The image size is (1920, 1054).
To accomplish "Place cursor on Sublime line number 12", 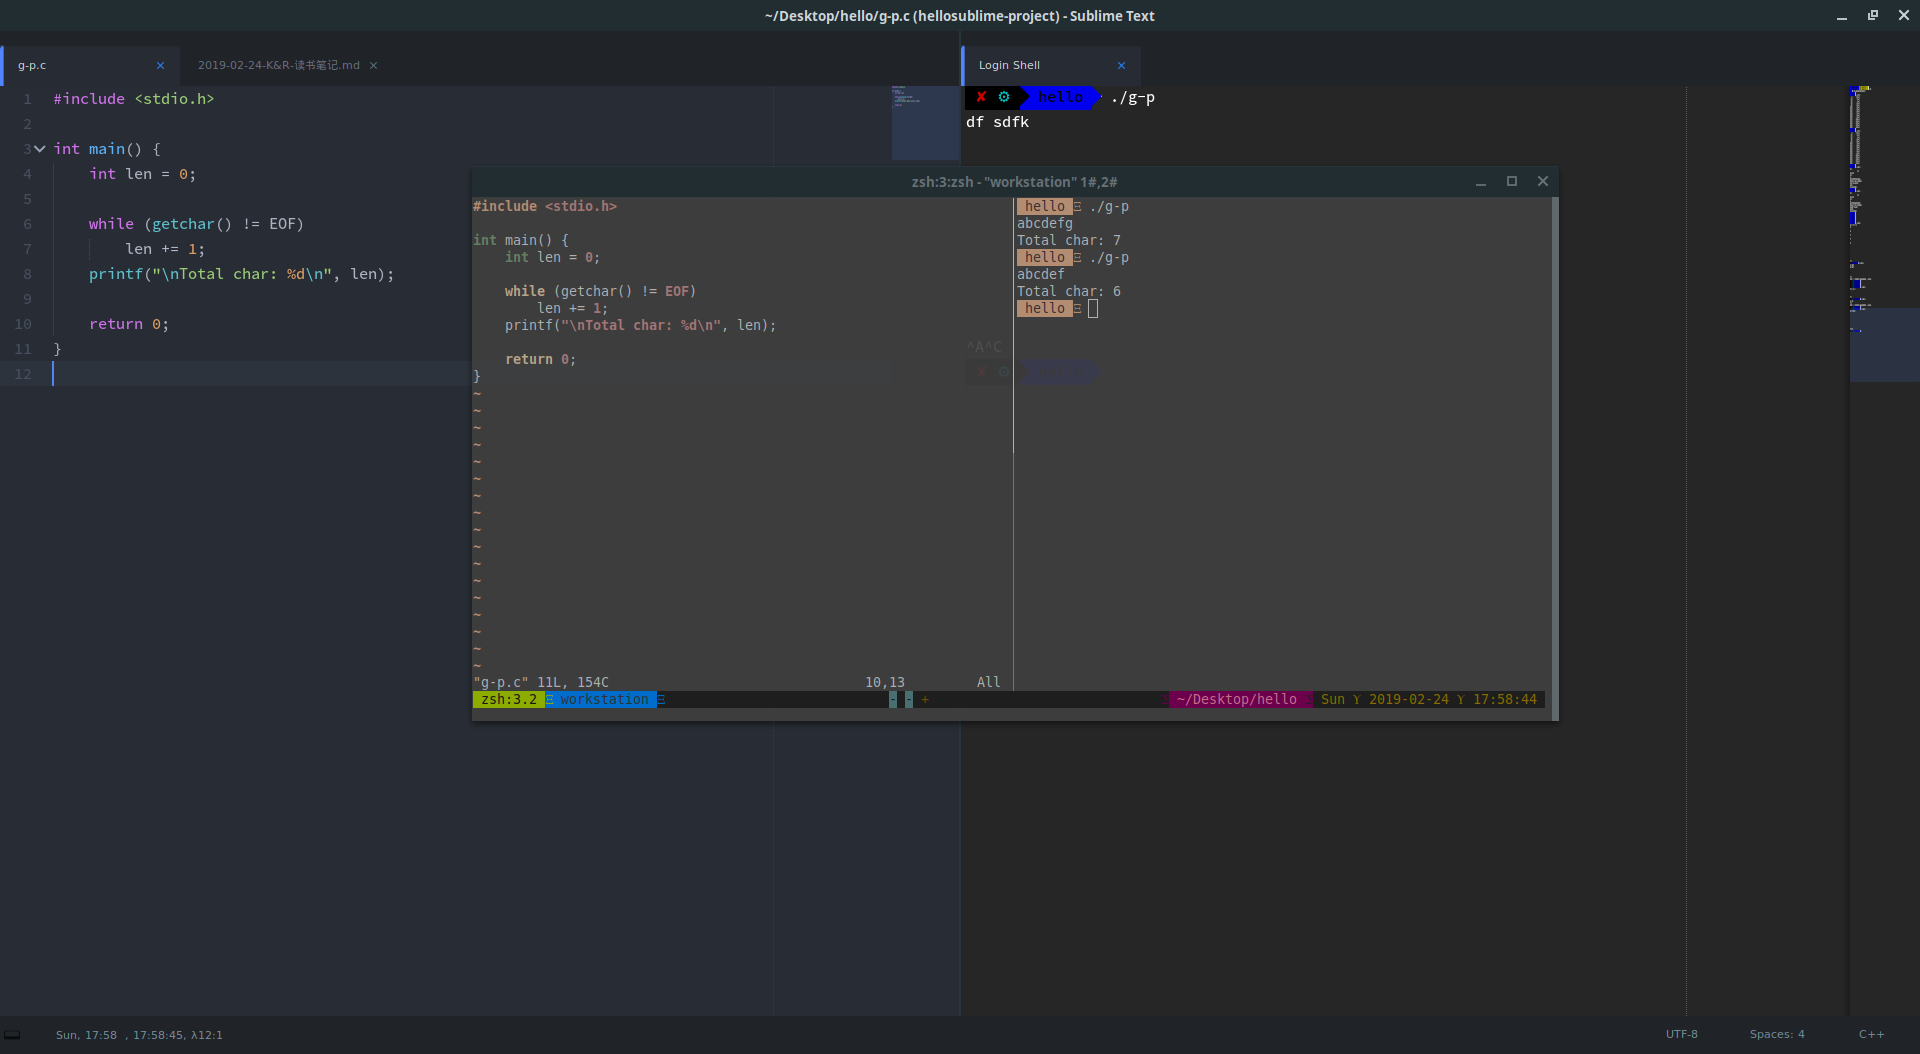I will [x=23, y=374].
